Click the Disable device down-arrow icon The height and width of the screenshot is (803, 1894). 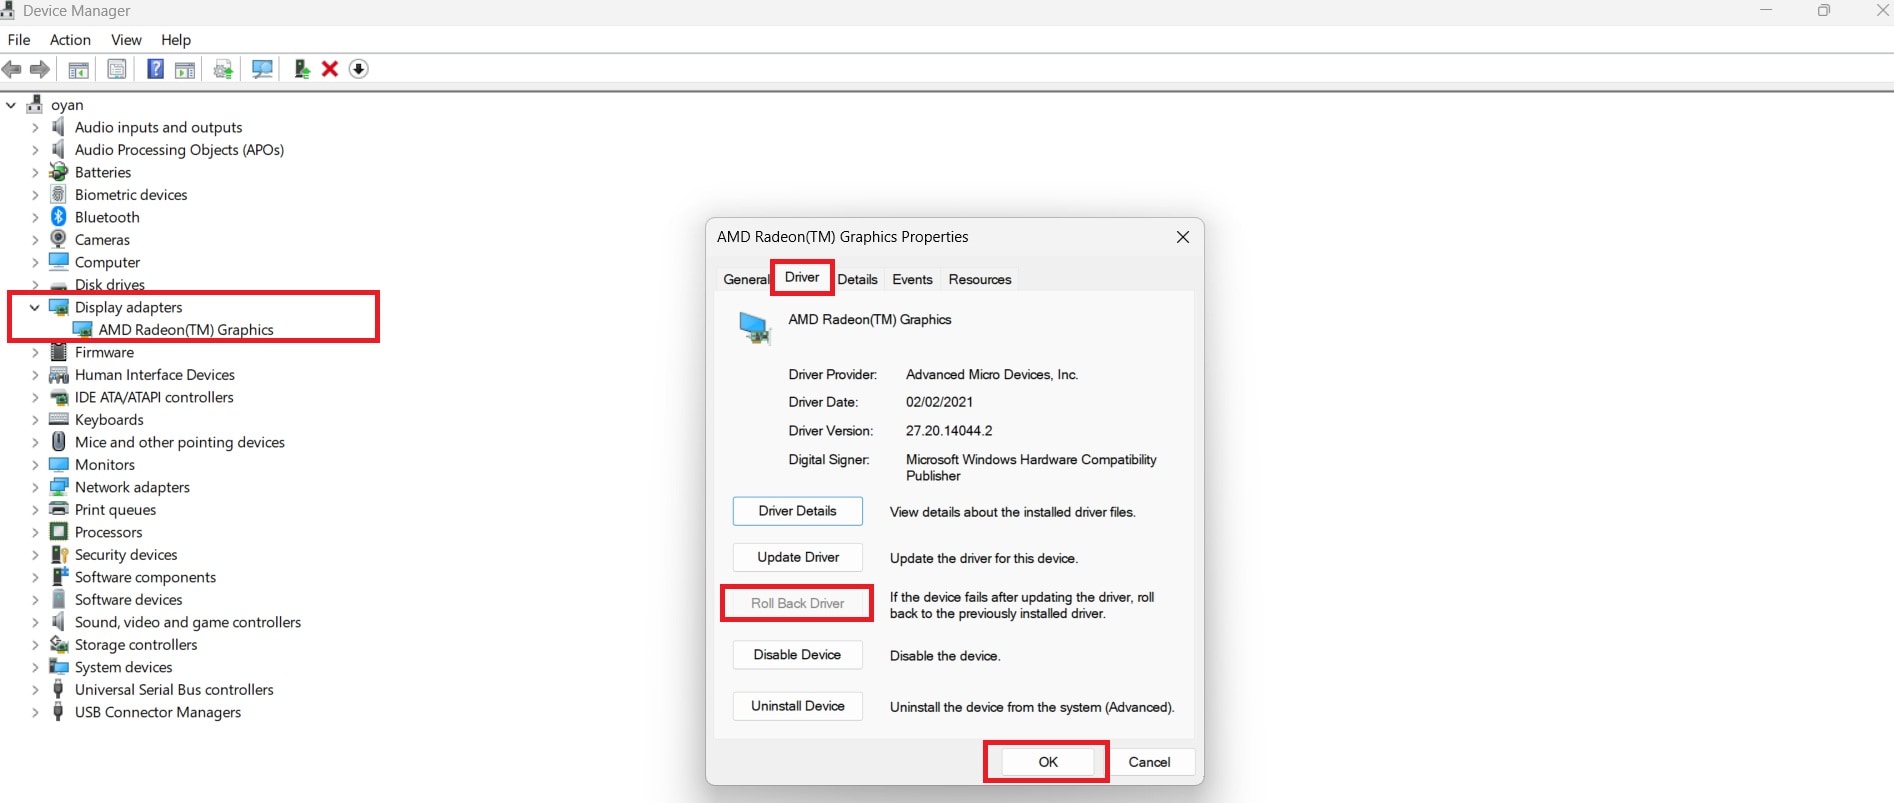[359, 69]
